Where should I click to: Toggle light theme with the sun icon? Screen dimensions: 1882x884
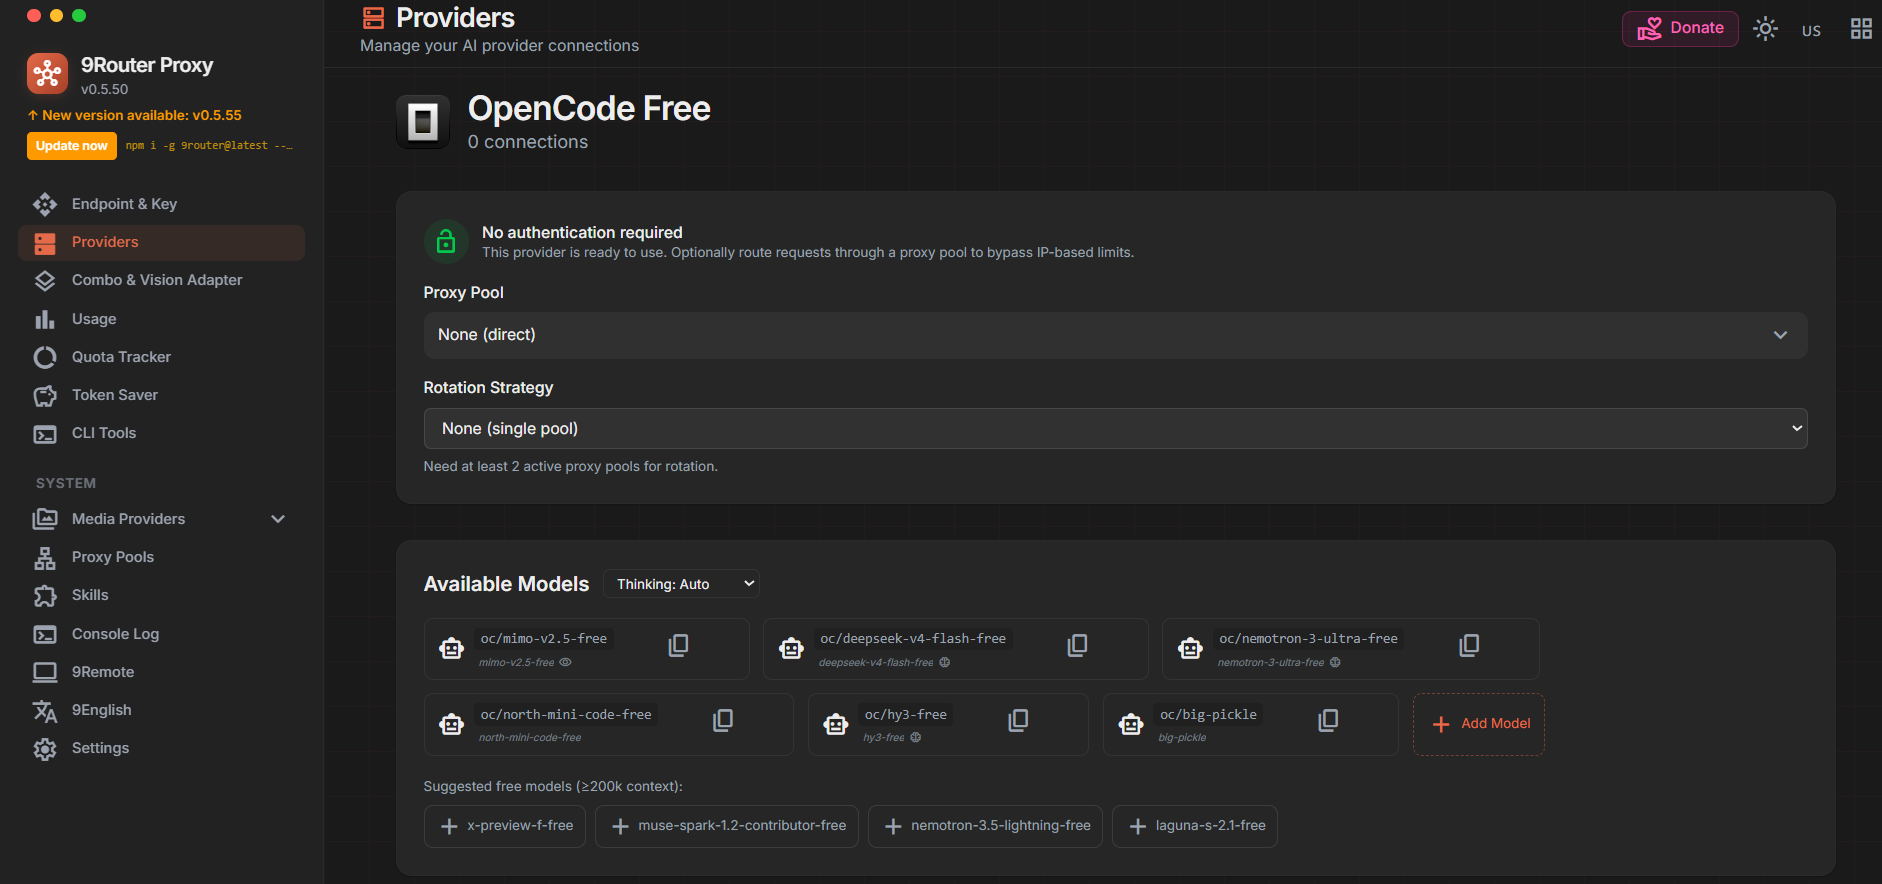click(1766, 29)
